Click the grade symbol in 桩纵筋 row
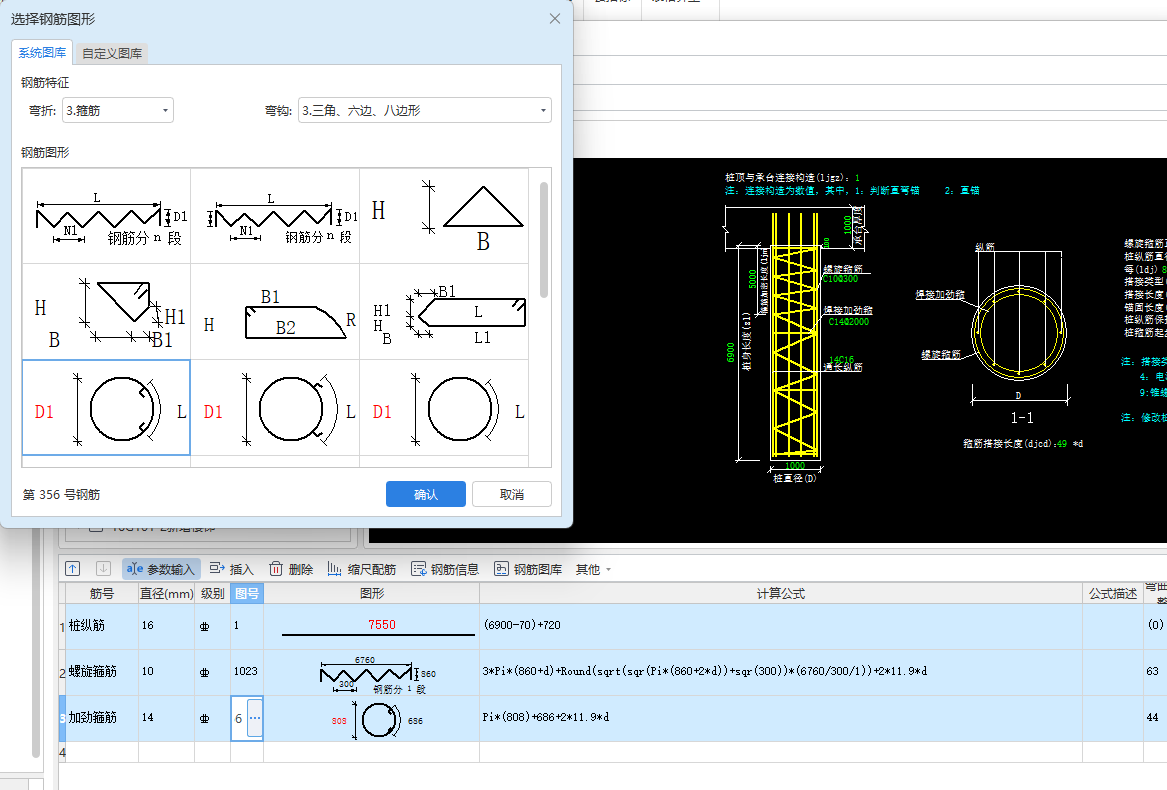 click(205, 626)
